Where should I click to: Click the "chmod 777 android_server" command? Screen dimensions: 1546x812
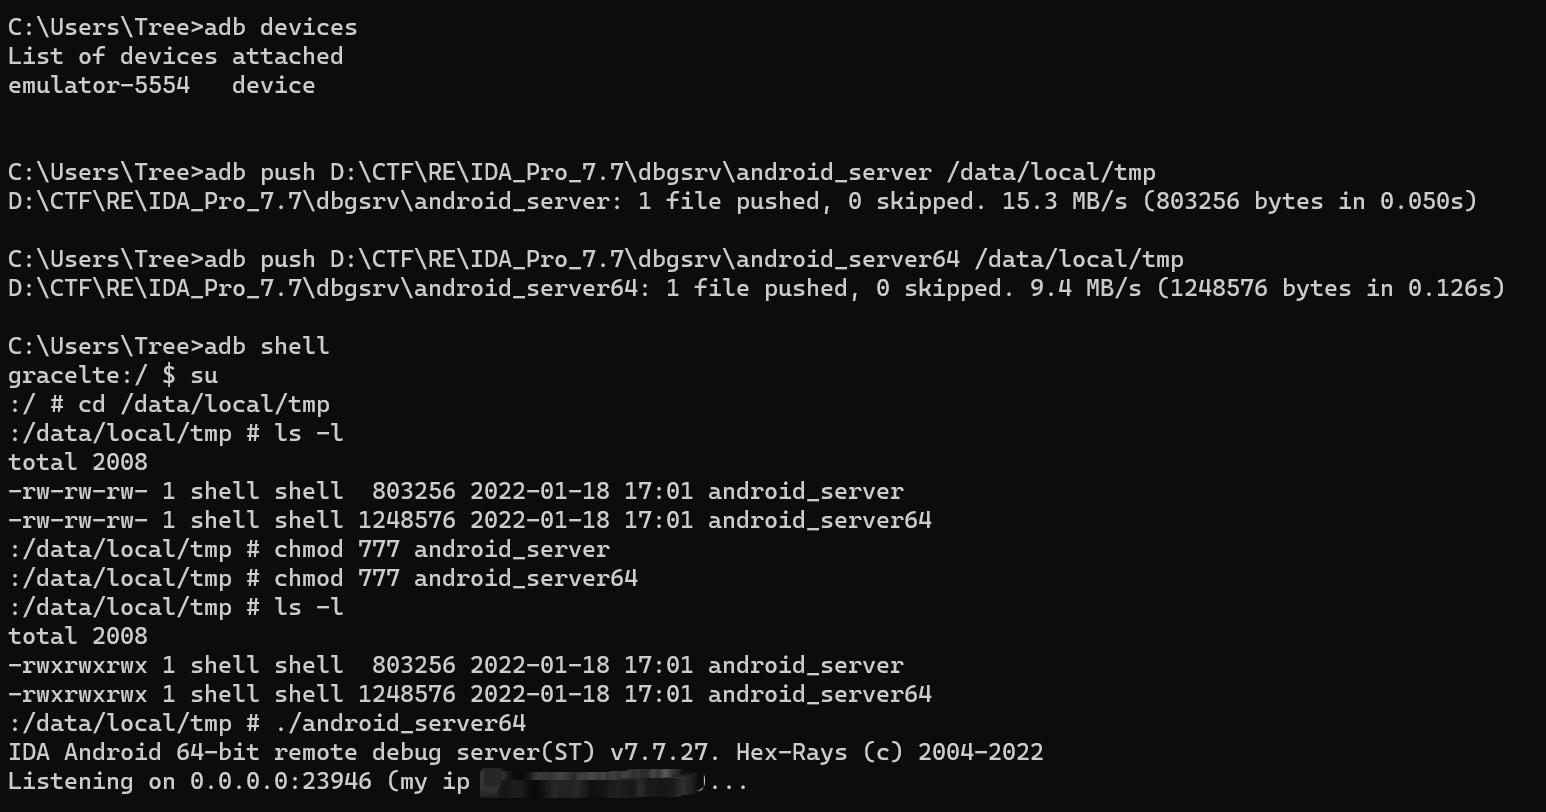point(441,549)
